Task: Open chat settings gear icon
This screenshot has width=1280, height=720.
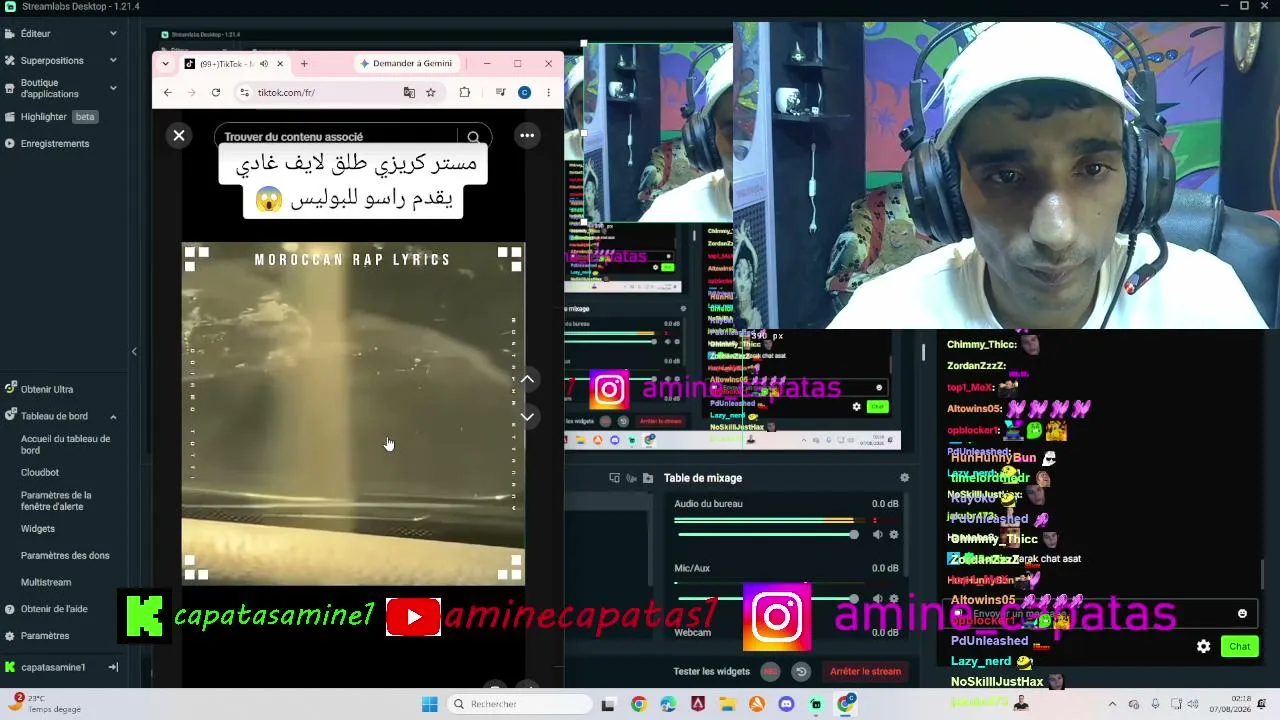Action: (x=1203, y=646)
